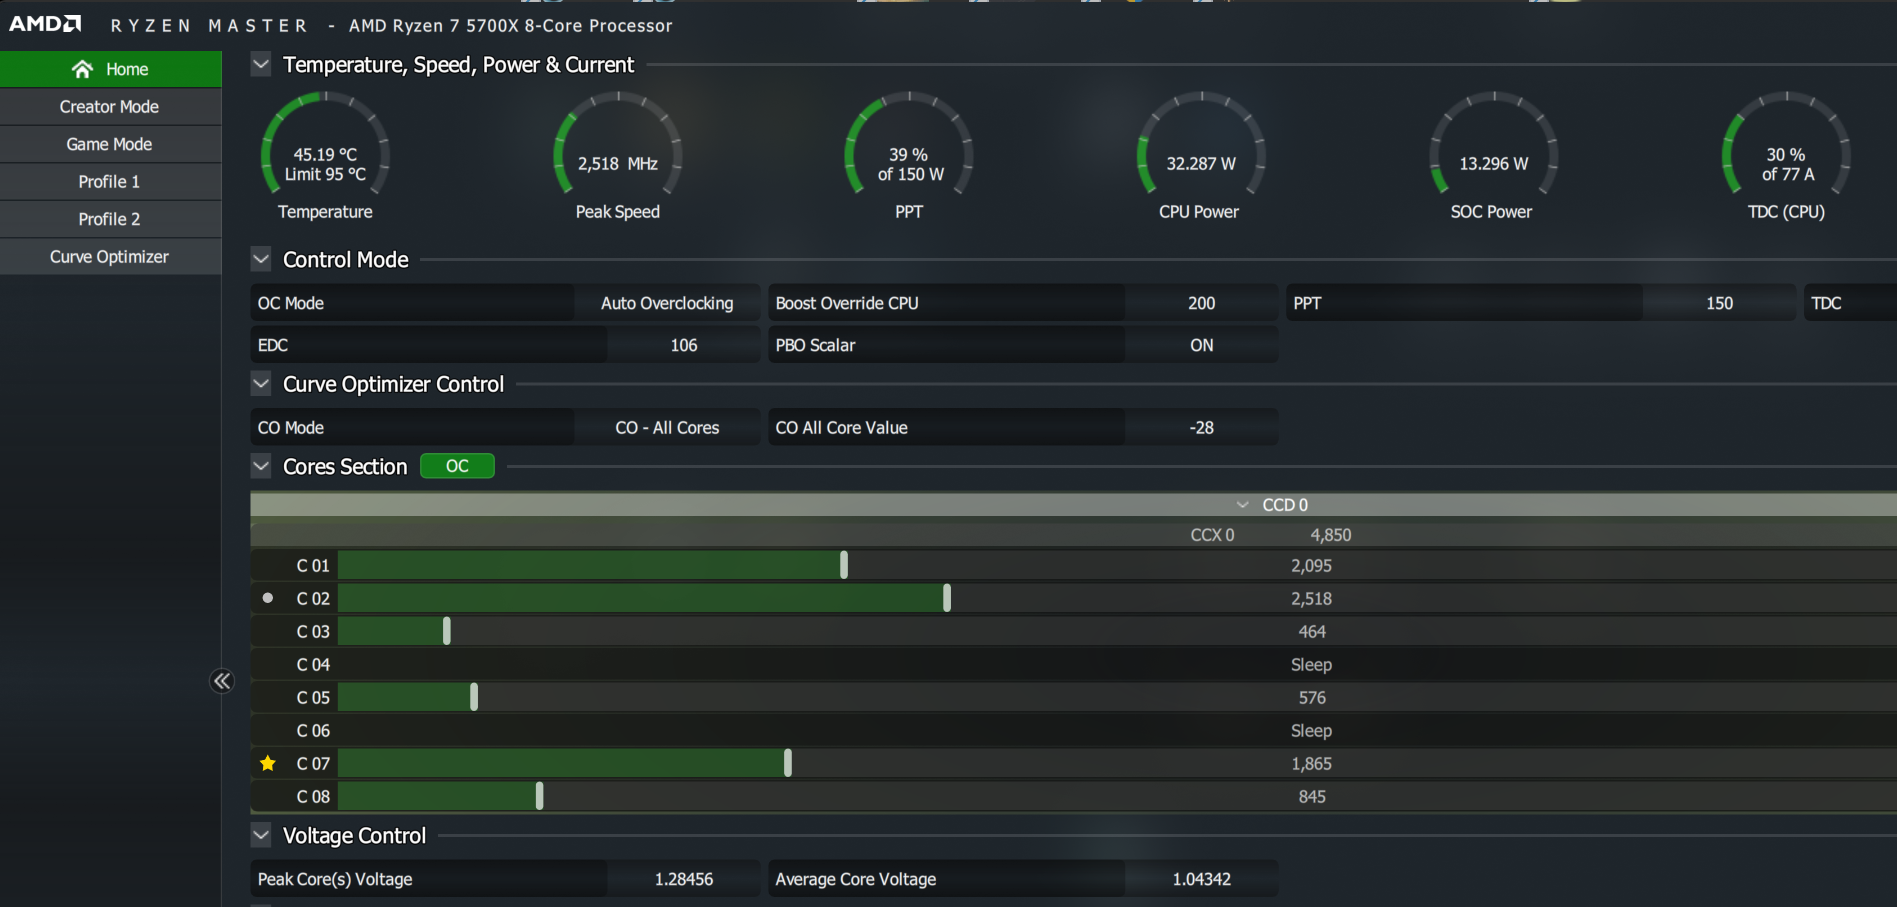1897x907 pixels.
Task: Click the C 07 core speed slider handle
Action: click(788, 763)
